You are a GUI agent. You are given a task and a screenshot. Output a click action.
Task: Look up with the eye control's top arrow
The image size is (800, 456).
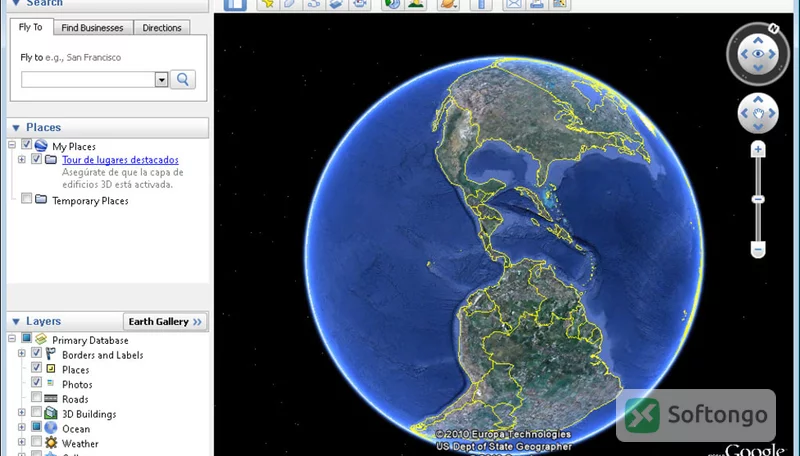point(758,40)
